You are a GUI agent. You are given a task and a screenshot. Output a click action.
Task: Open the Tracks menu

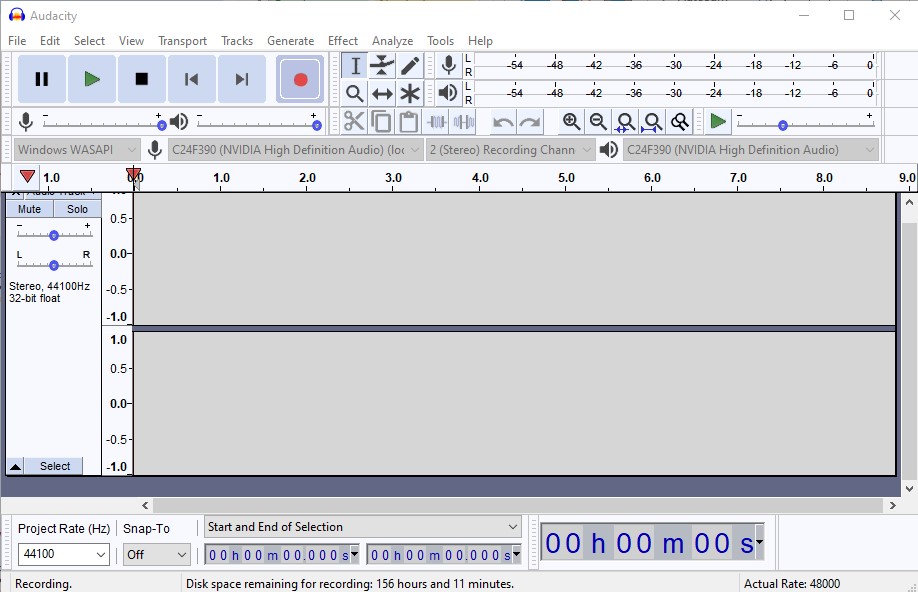tap(237, 41)
